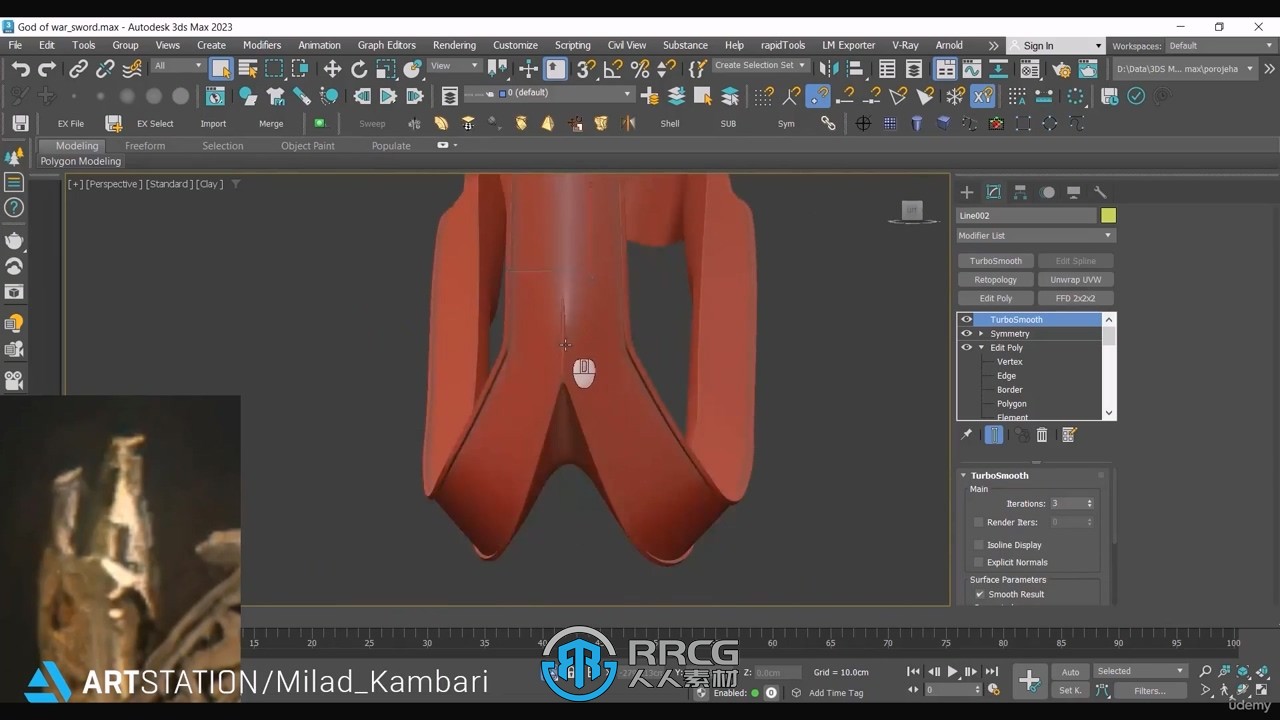Toggle the Angle Snap icon
Viewport: 1280px width, 720px height.
tap(613, 68)
